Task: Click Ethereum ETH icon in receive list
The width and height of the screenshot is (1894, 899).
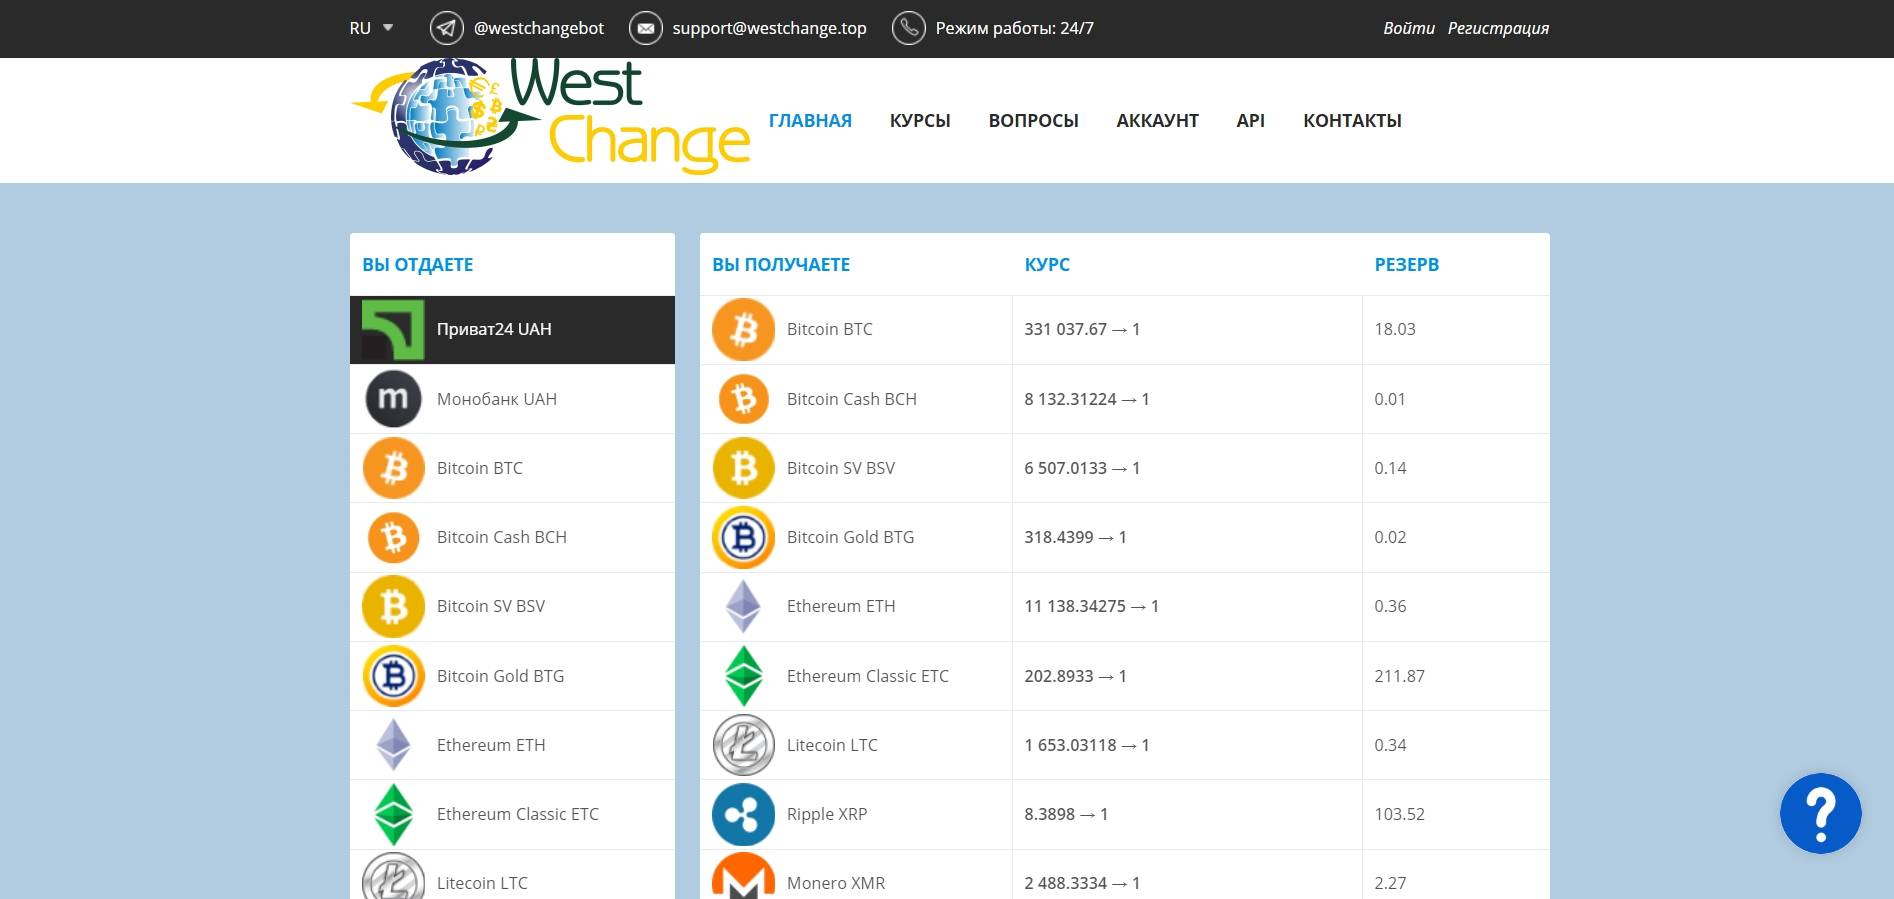Action: tap(743, 606)
